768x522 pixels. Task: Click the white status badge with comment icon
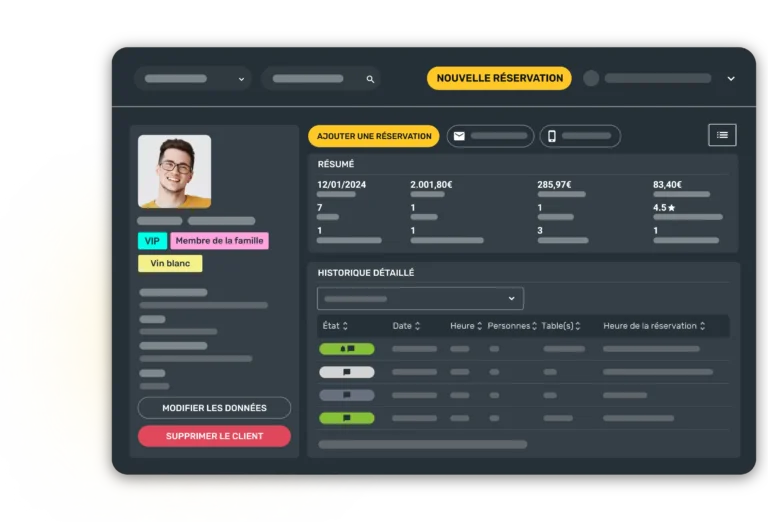[x=346, y=372]
